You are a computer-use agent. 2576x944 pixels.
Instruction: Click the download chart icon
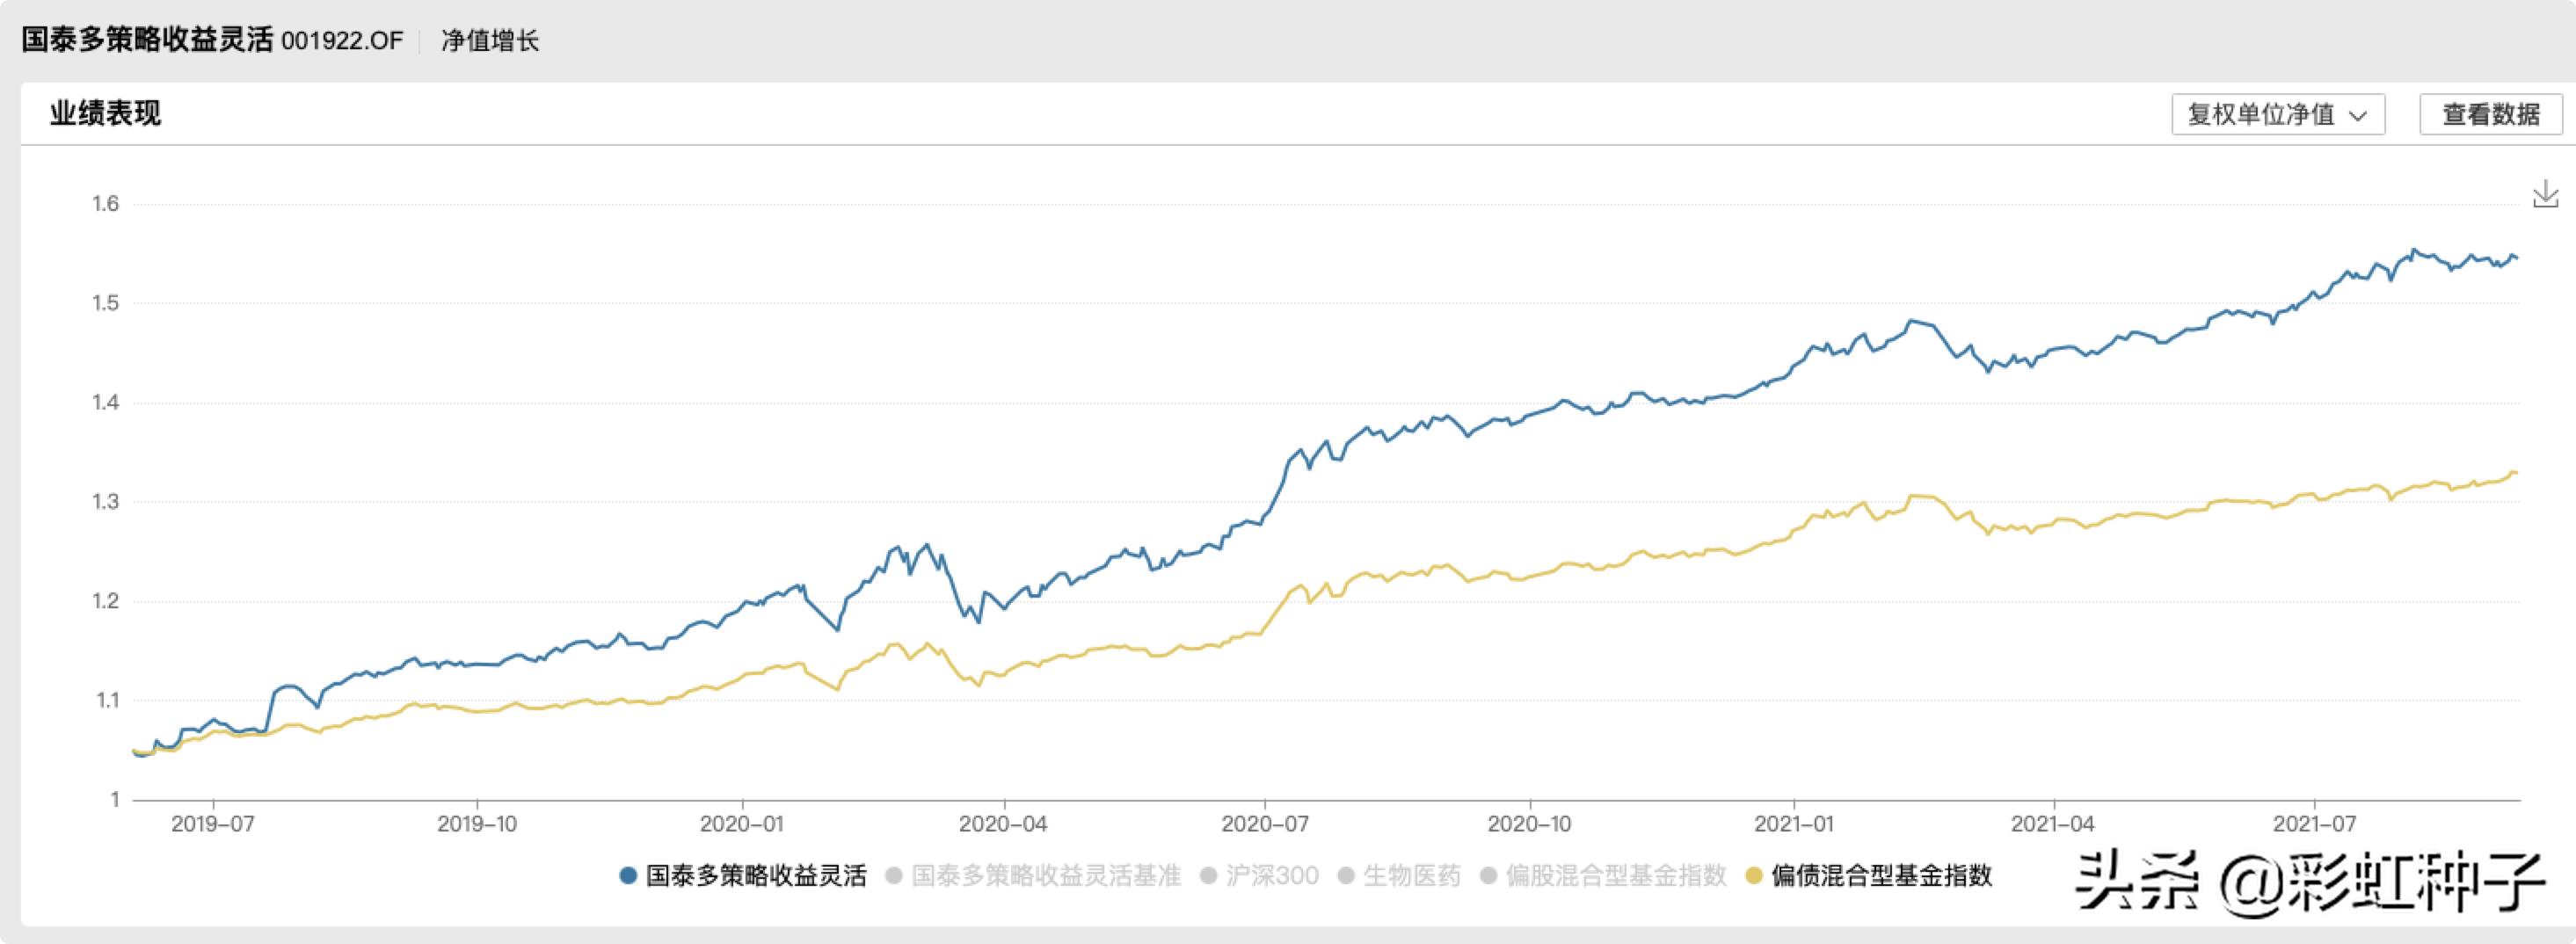(x=2545, y=194)
